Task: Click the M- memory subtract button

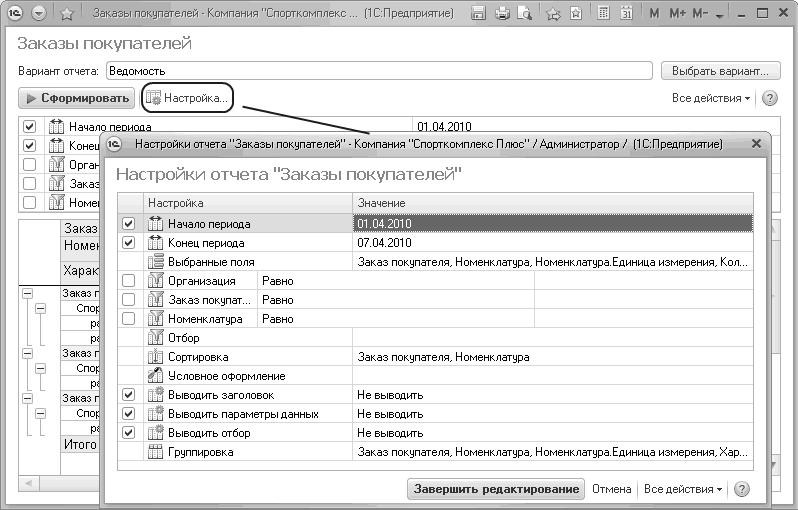Action: 700,13
